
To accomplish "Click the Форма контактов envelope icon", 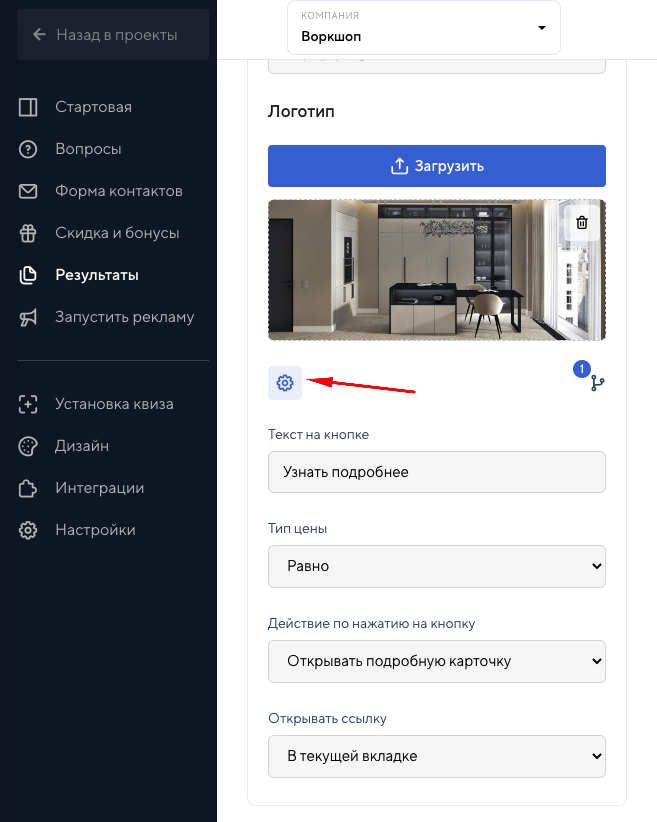I will (x=28, y=191).
